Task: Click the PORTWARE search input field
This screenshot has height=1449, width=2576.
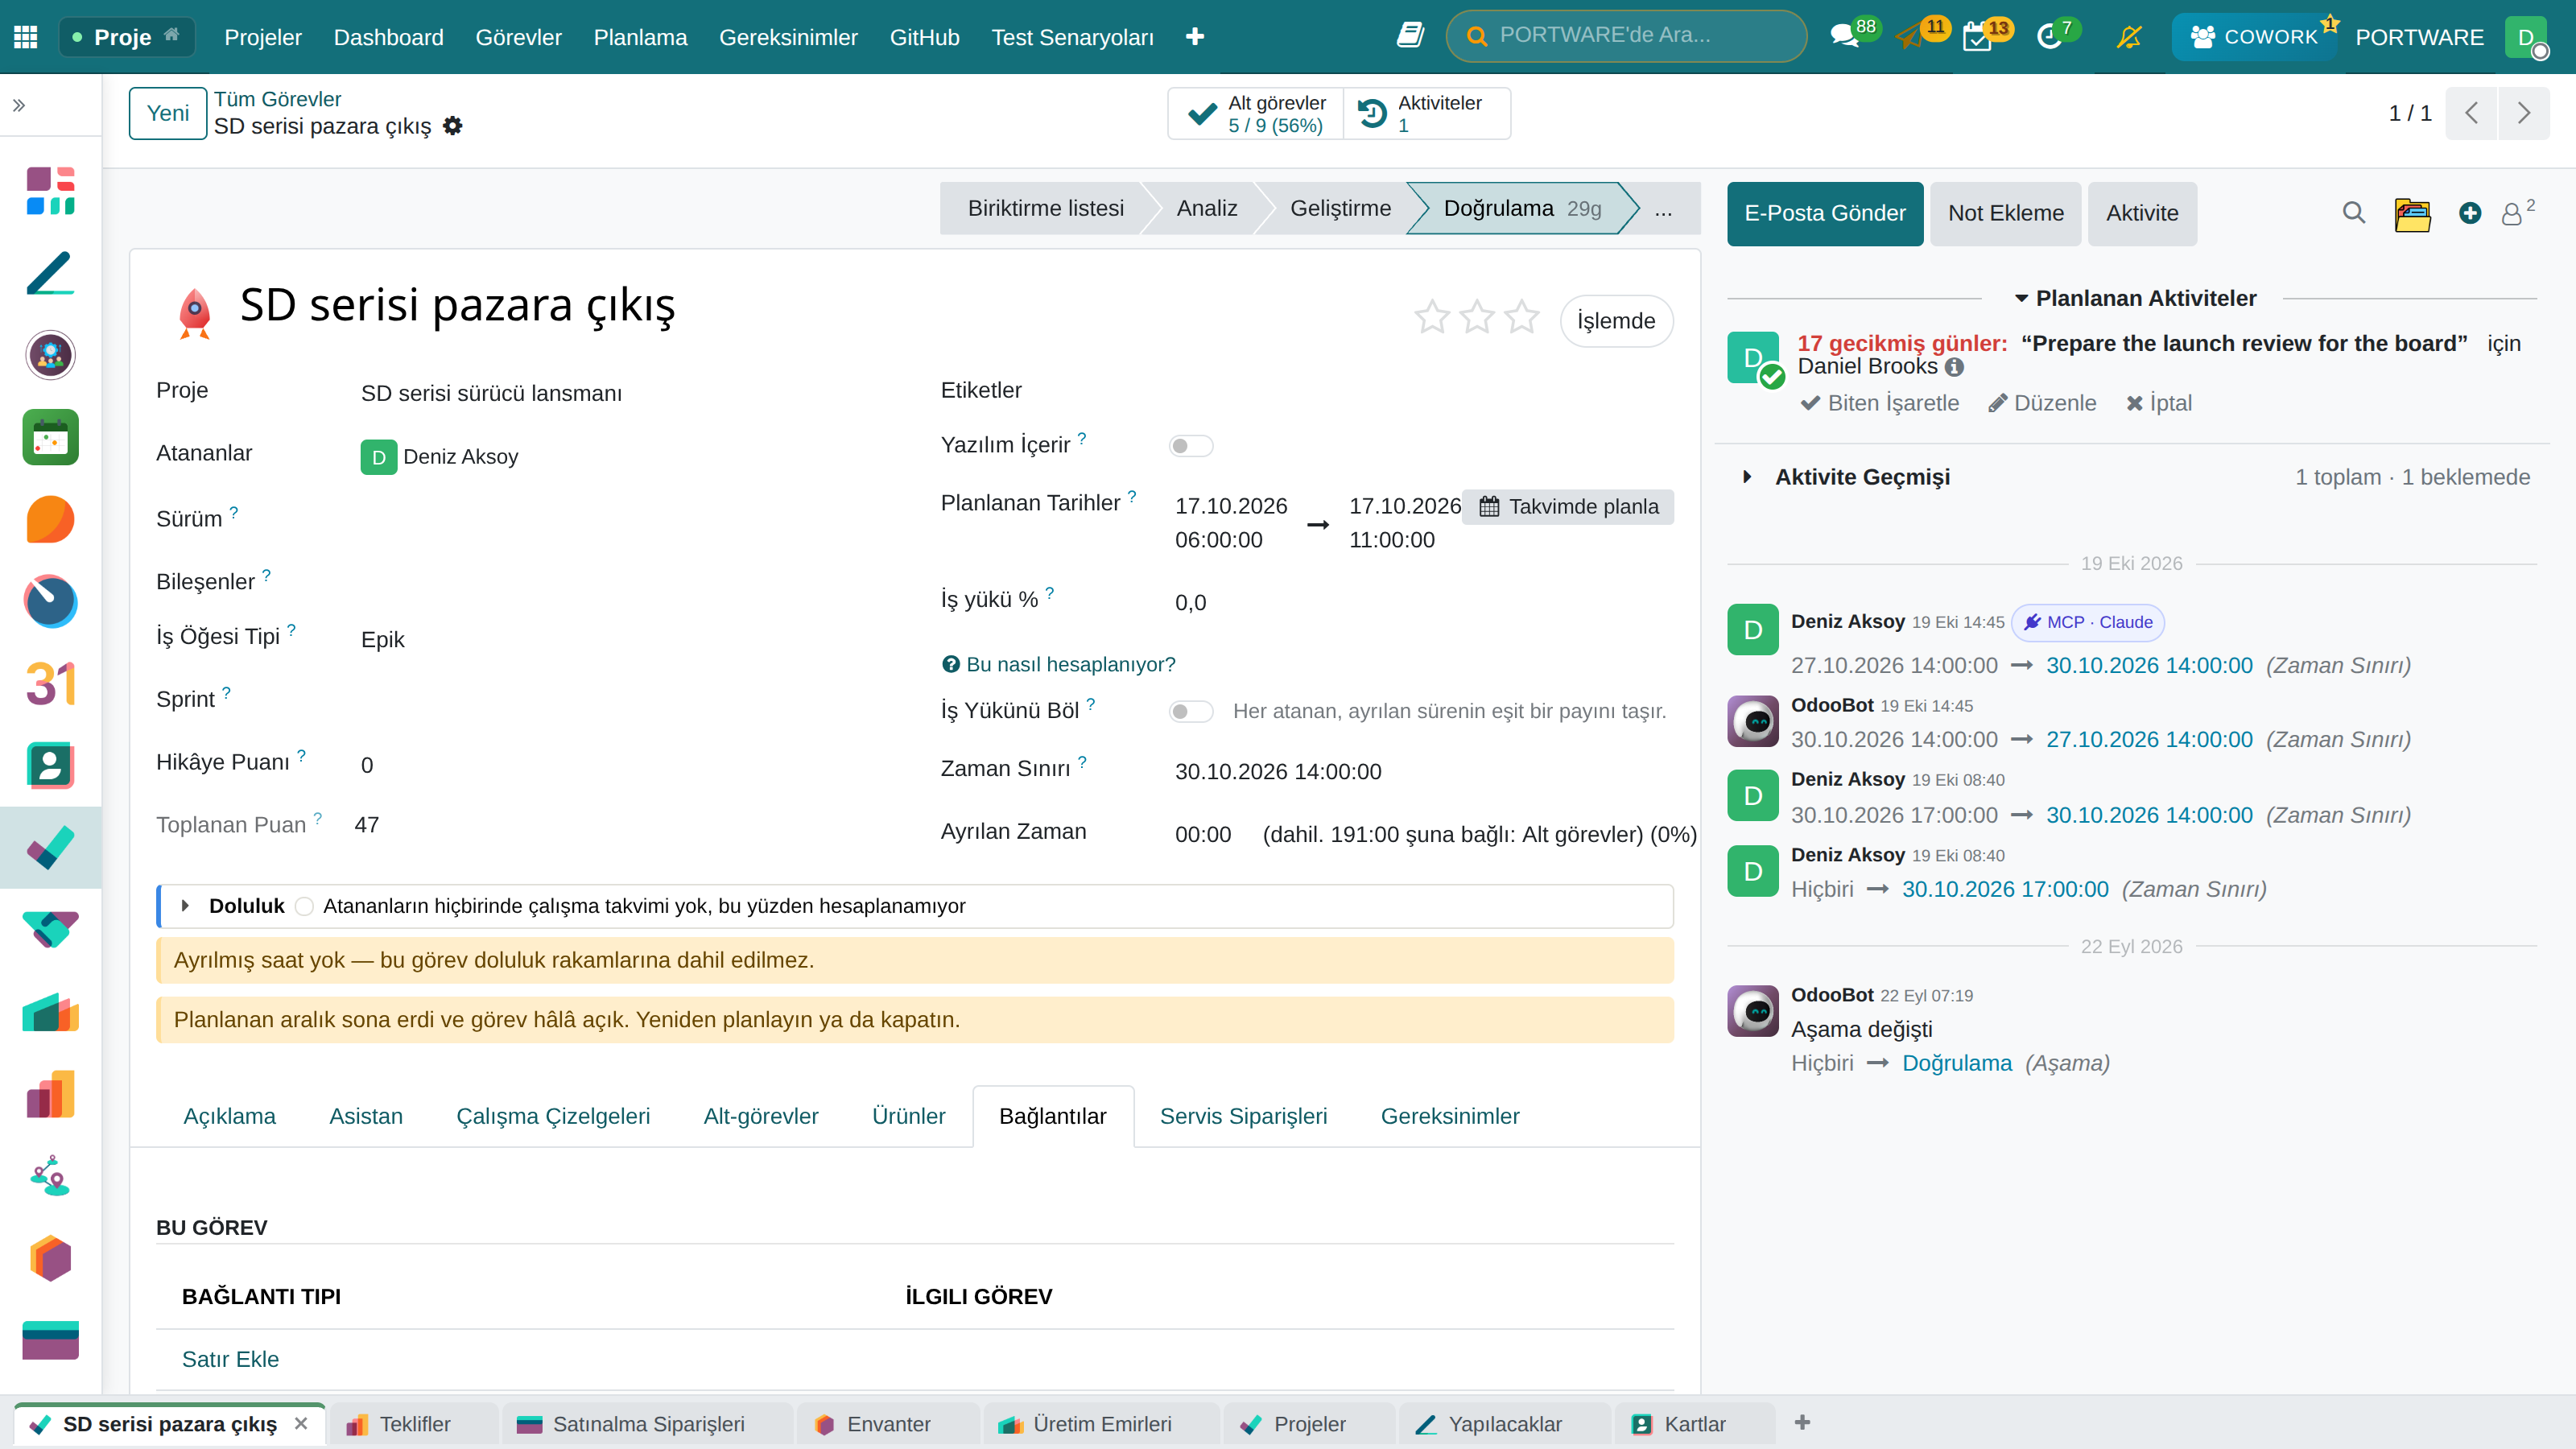Action: (x=1627, y=36)
